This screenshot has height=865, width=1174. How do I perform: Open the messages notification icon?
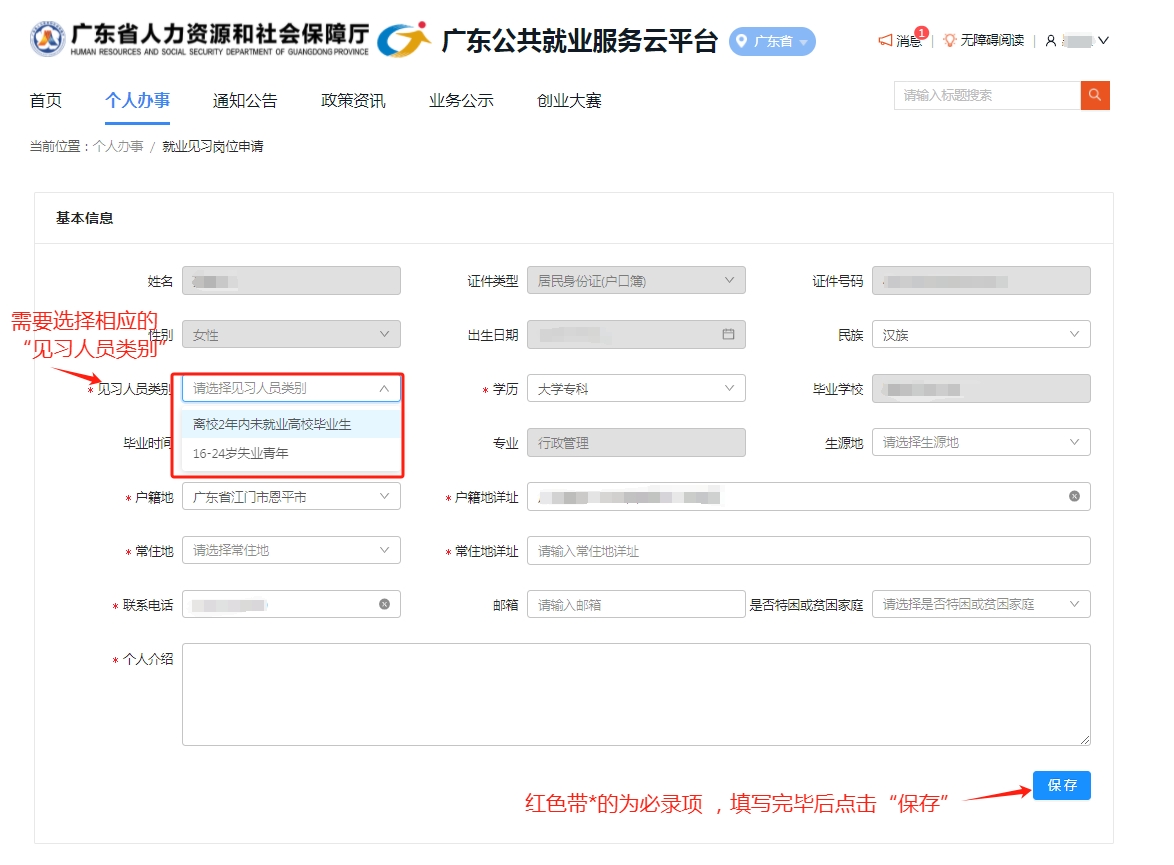(885, 41)
